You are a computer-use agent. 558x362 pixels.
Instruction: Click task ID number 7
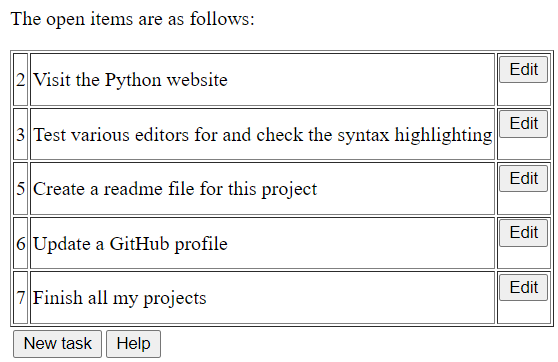(x=21, y=298)
